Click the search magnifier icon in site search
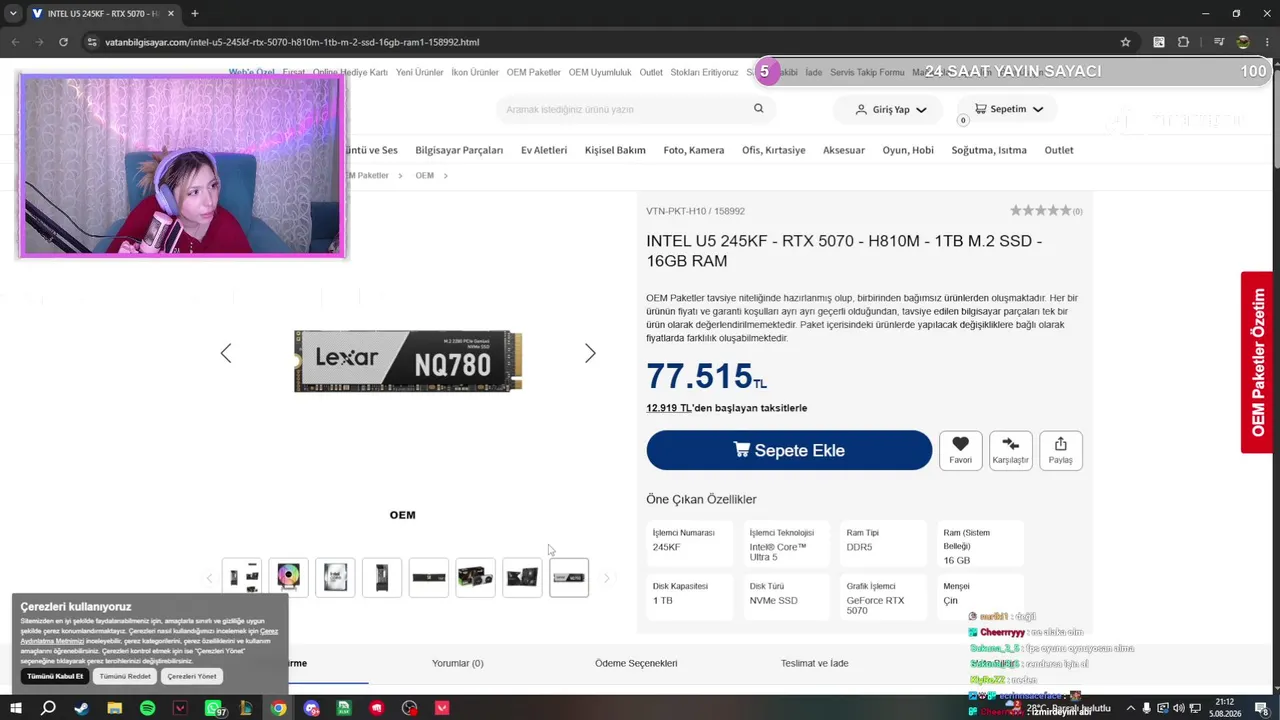The image size is (1280, 720). point(758,109)
